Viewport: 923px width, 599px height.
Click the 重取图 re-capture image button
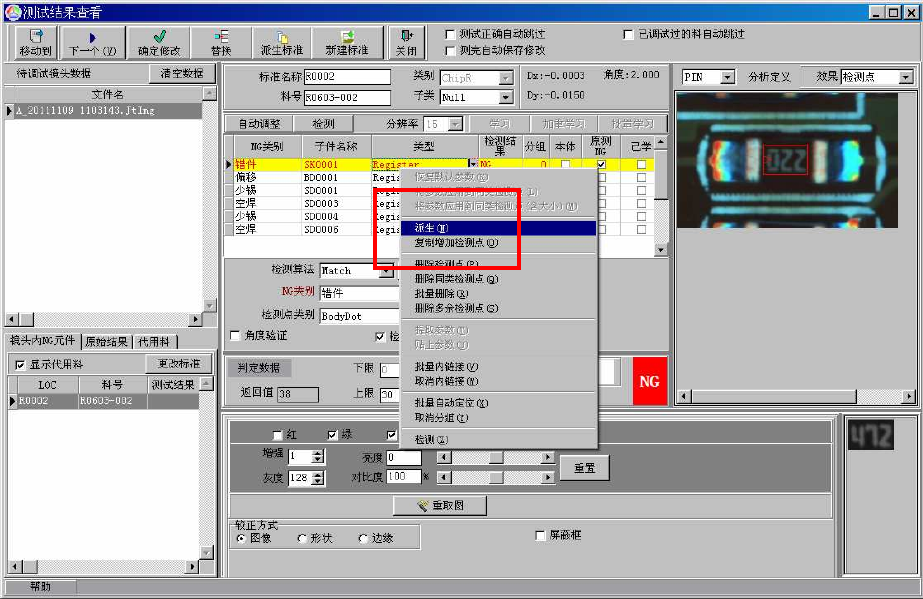[x=440, y=505]
